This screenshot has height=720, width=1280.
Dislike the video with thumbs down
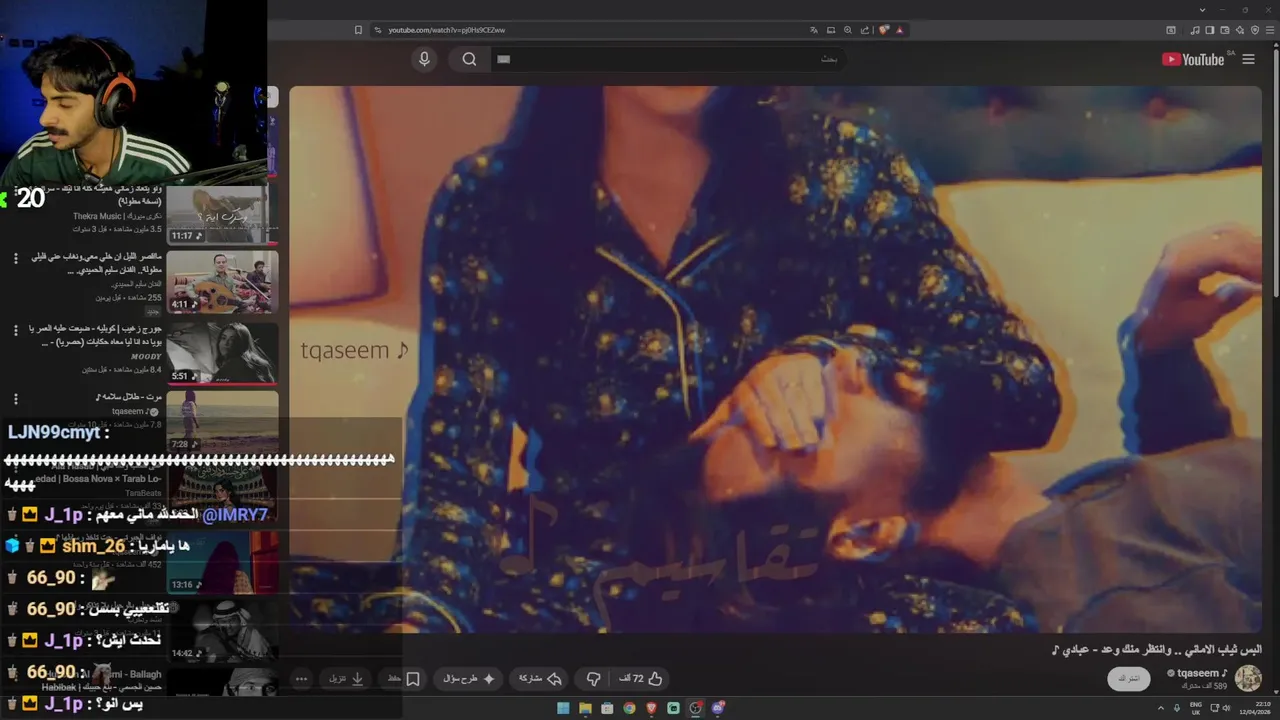pyautogui.click(x=593, y=678)
